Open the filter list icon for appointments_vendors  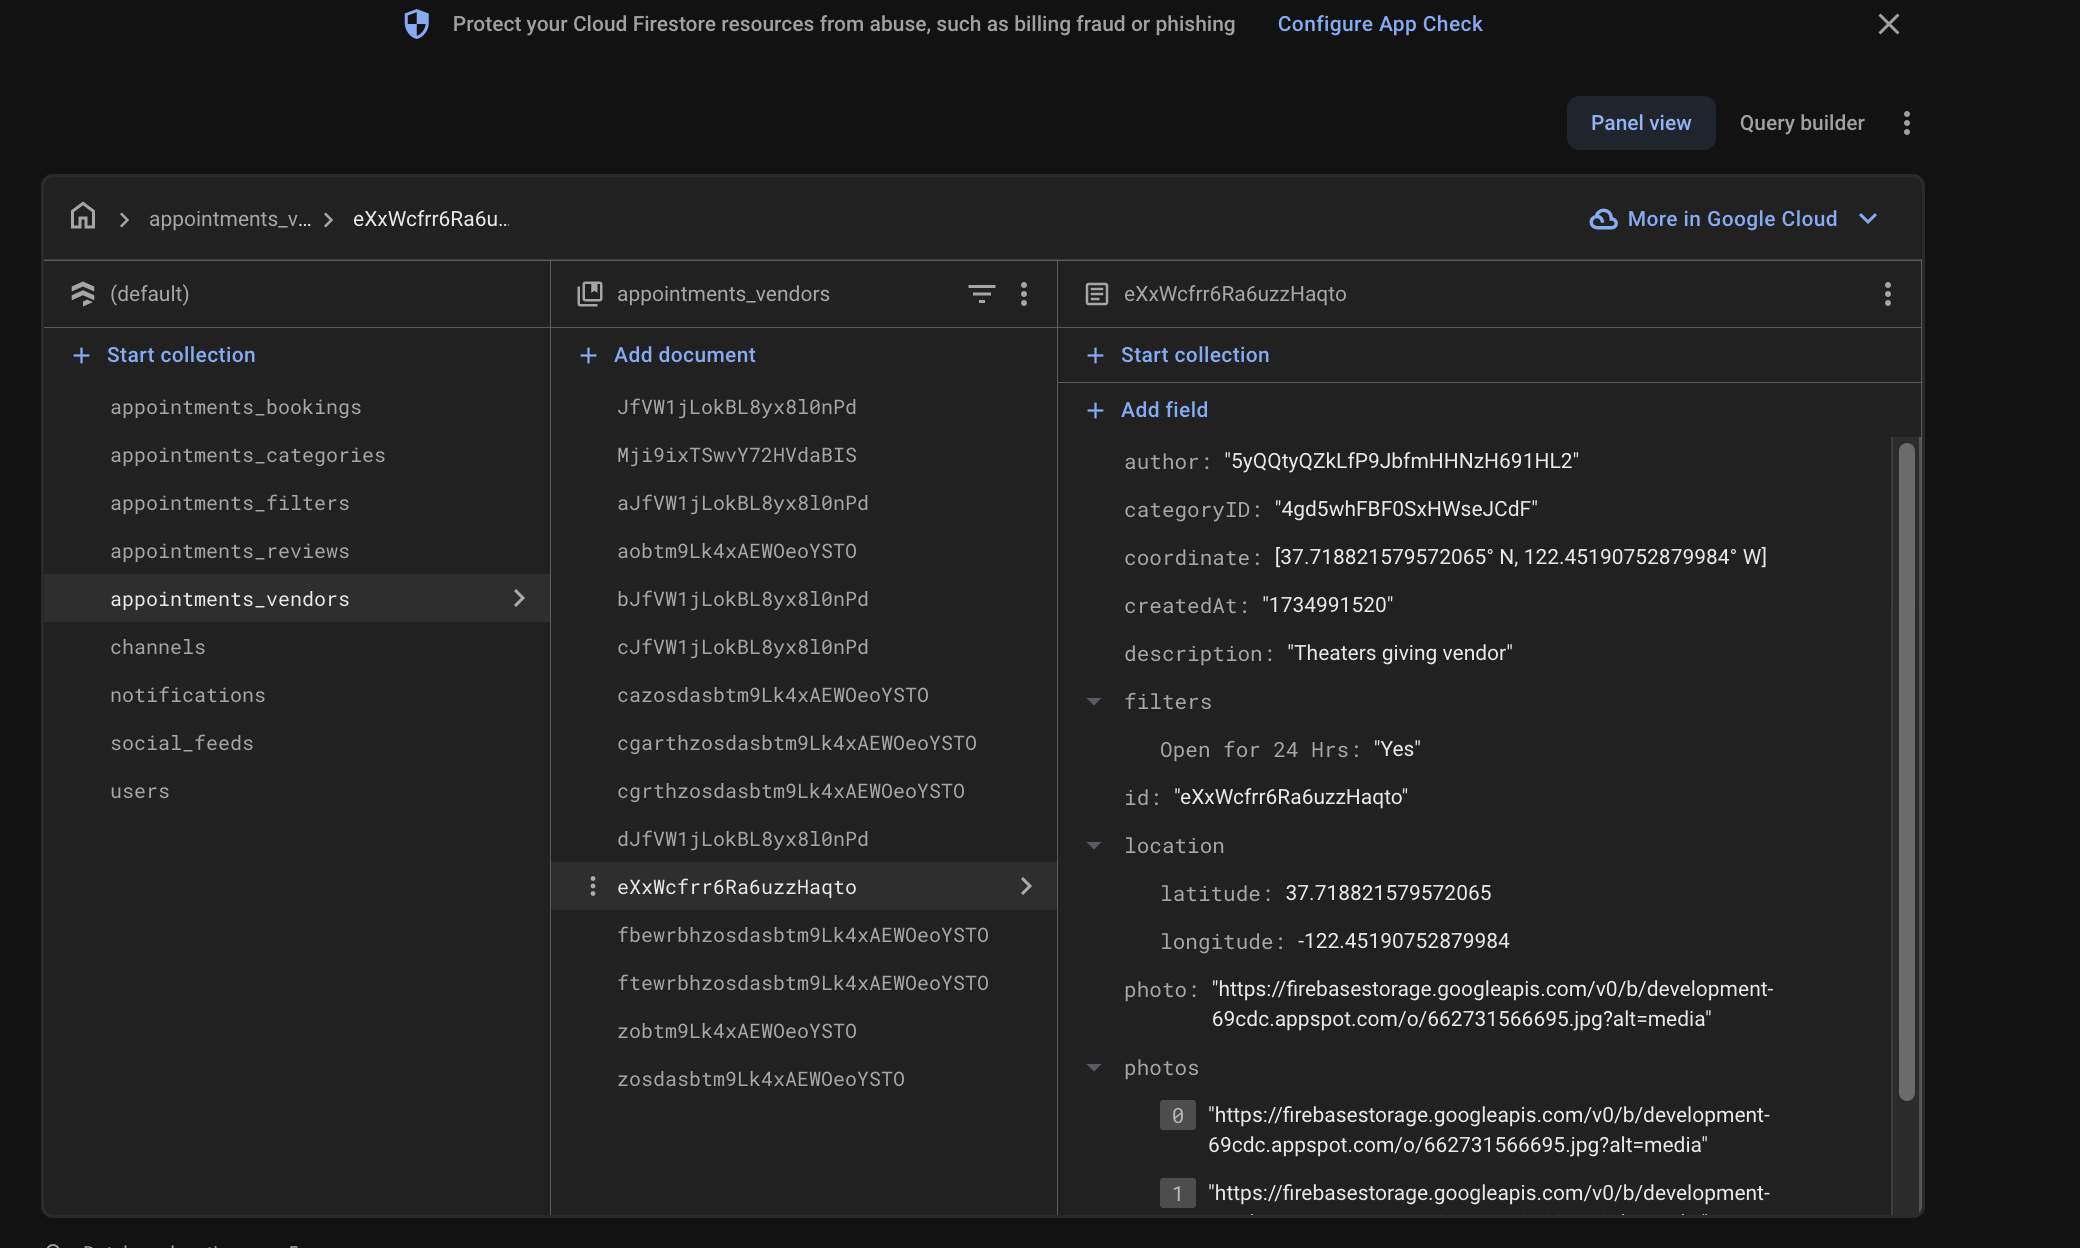click(x=981, y=294)
